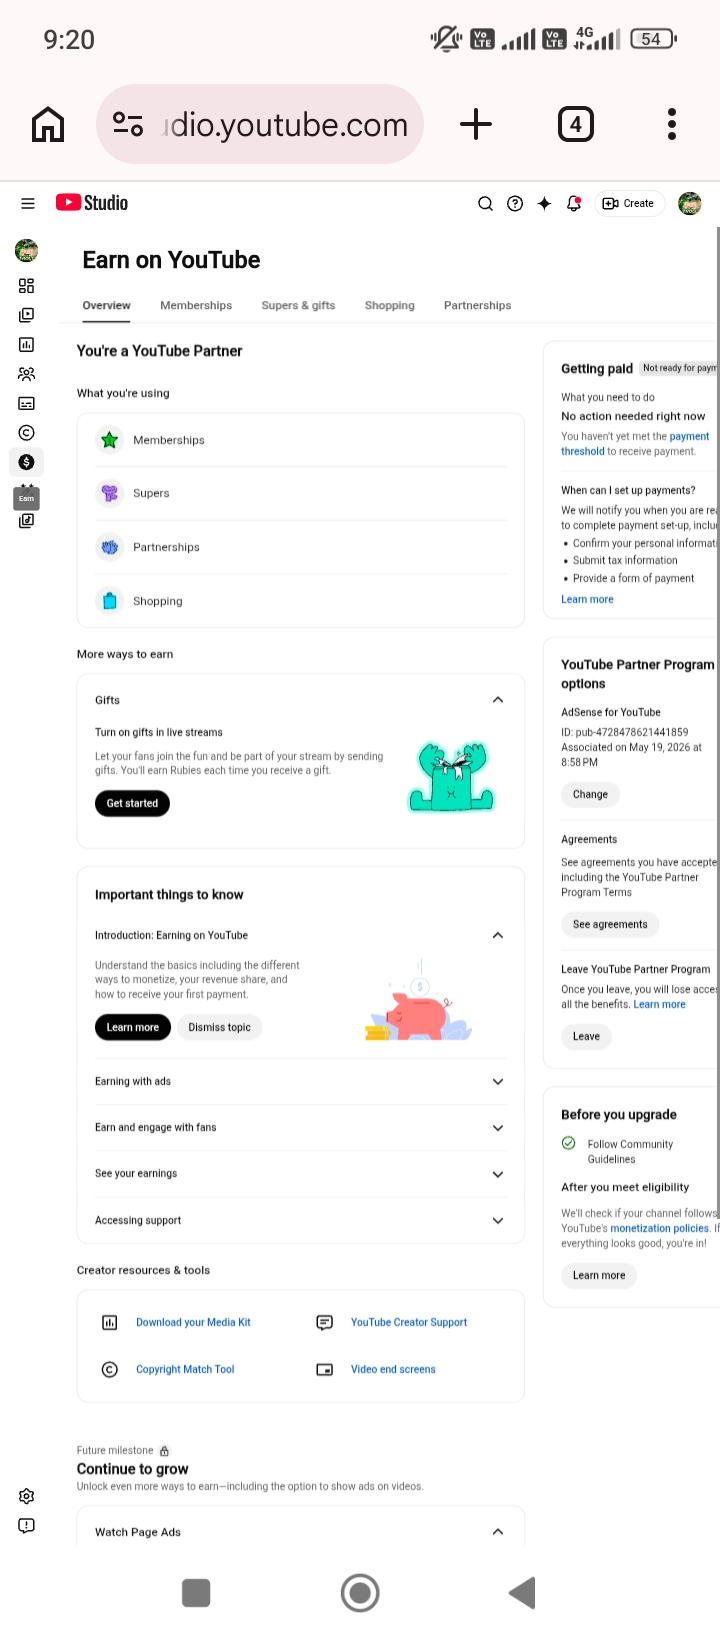Switch to the Memberships tab
The image size is (720, 1640).
[x=196, y=306]
